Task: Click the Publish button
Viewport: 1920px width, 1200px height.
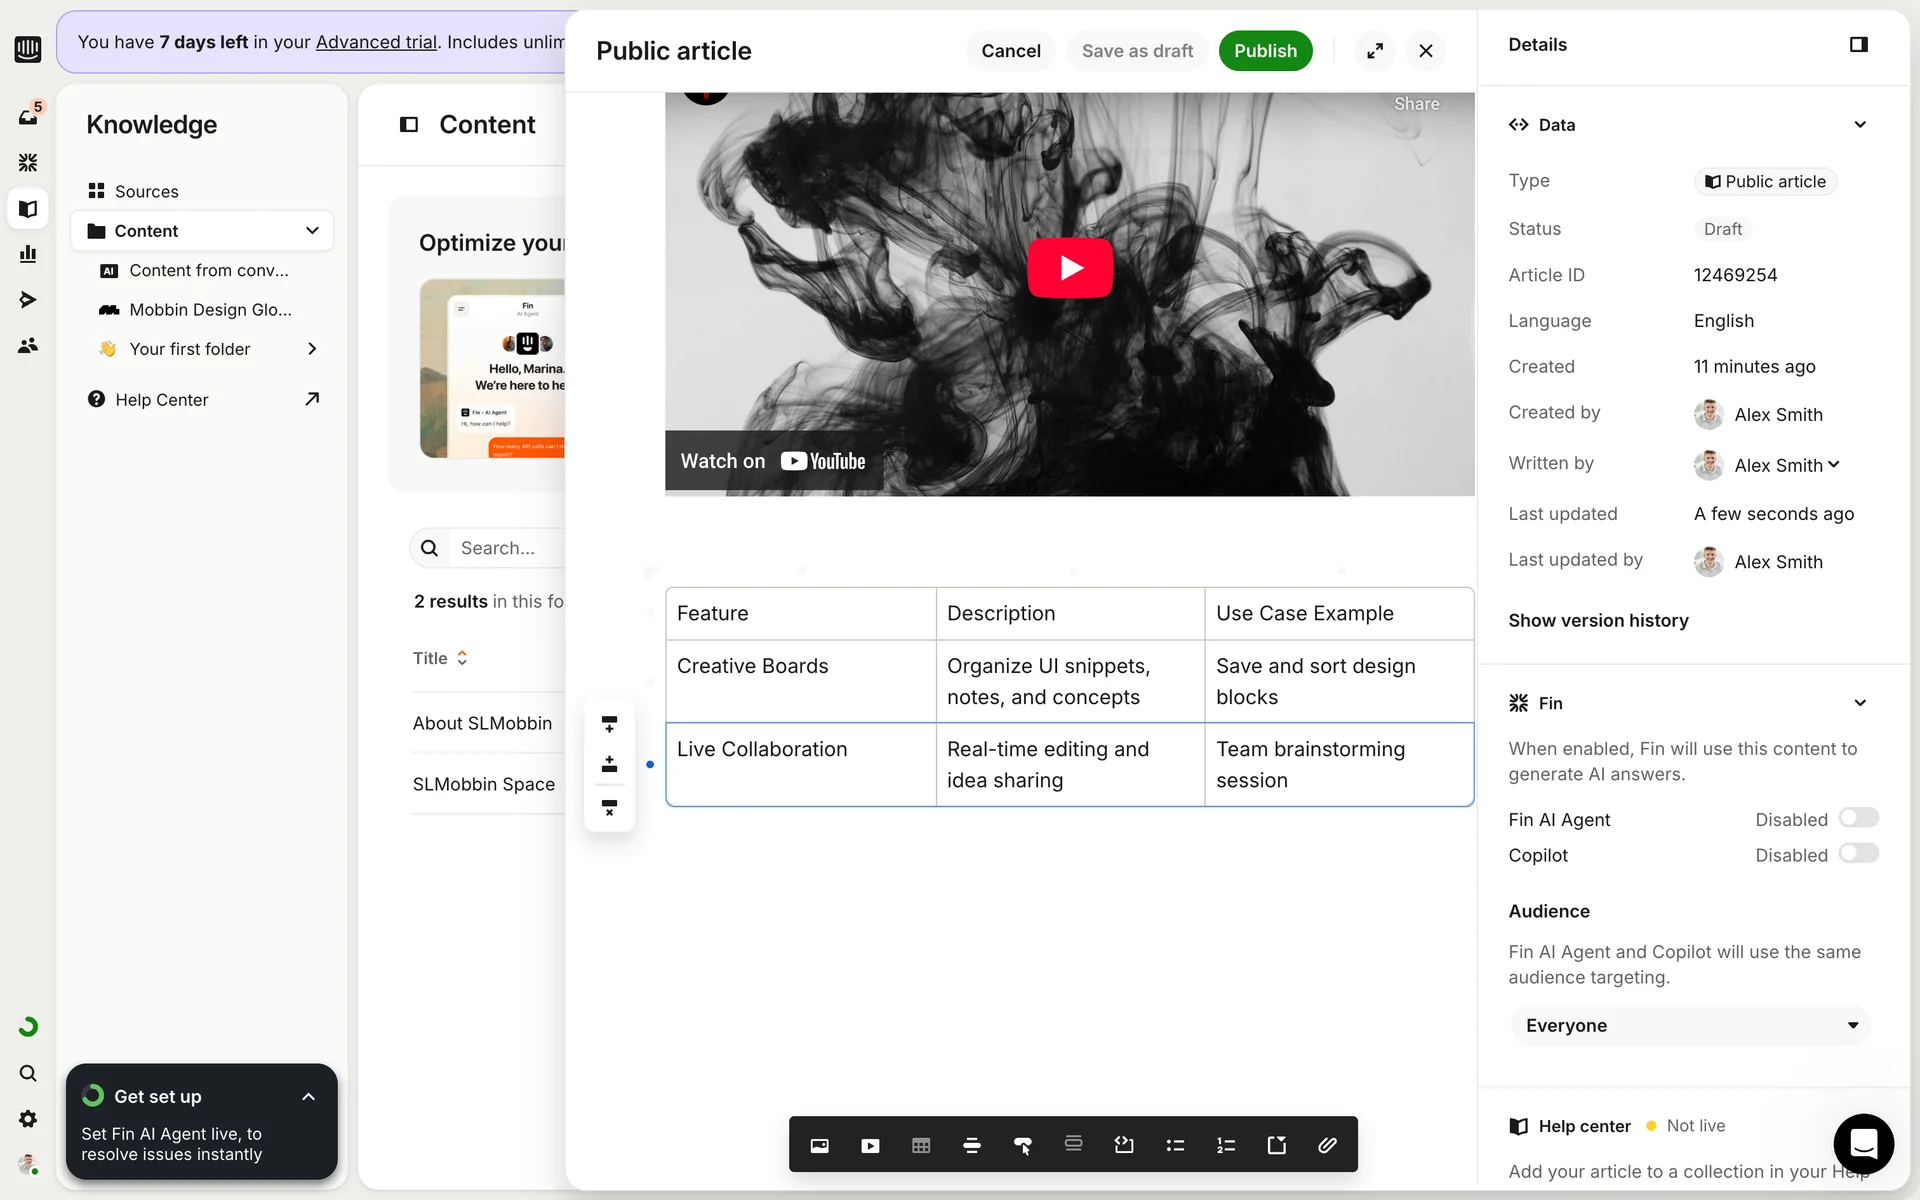Action: 1265,51
